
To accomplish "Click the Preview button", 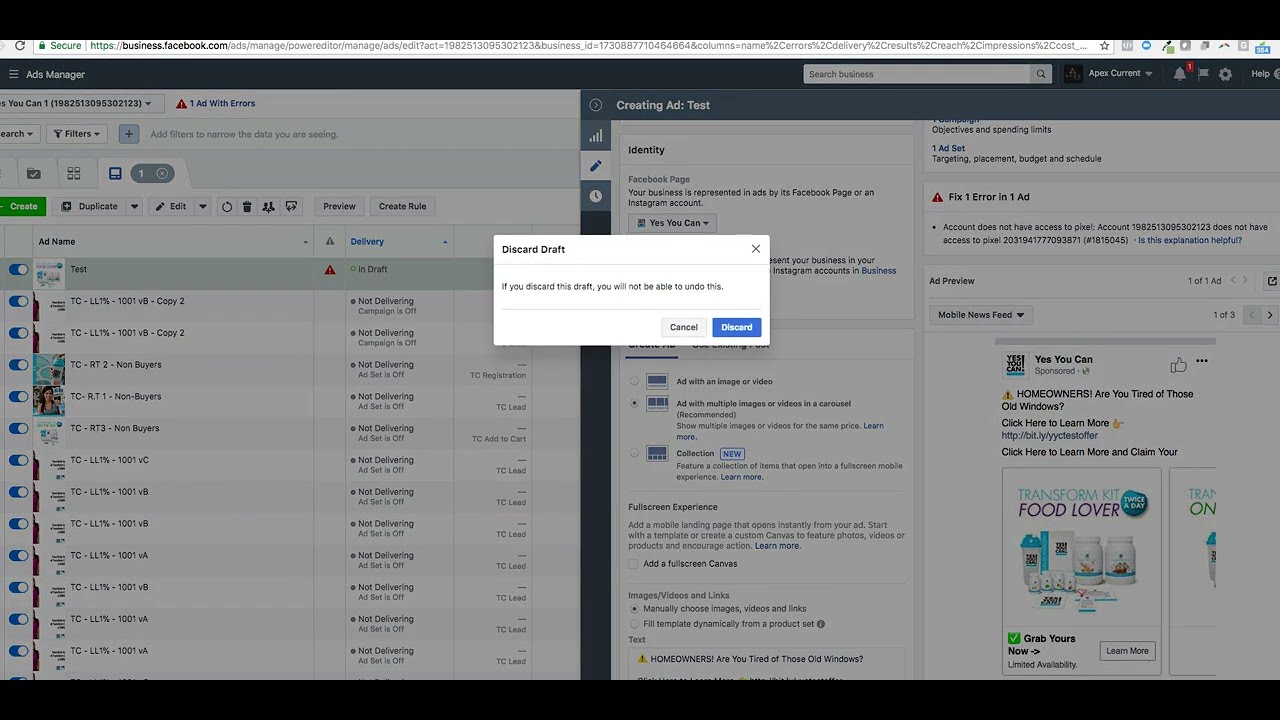I will (x=339, y=206).
